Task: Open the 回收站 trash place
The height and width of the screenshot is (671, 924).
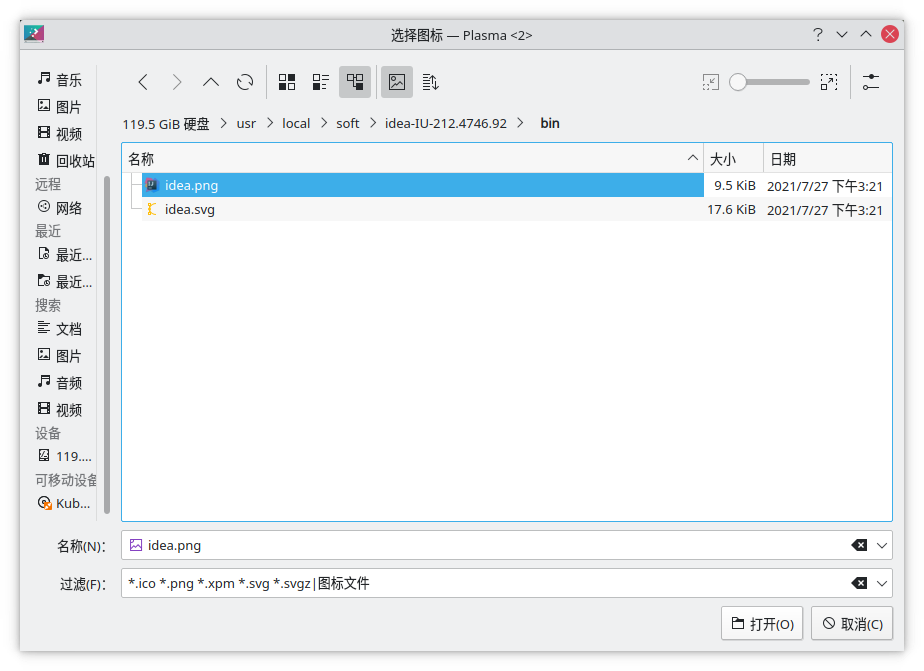Action: click(x=65, y=161)
